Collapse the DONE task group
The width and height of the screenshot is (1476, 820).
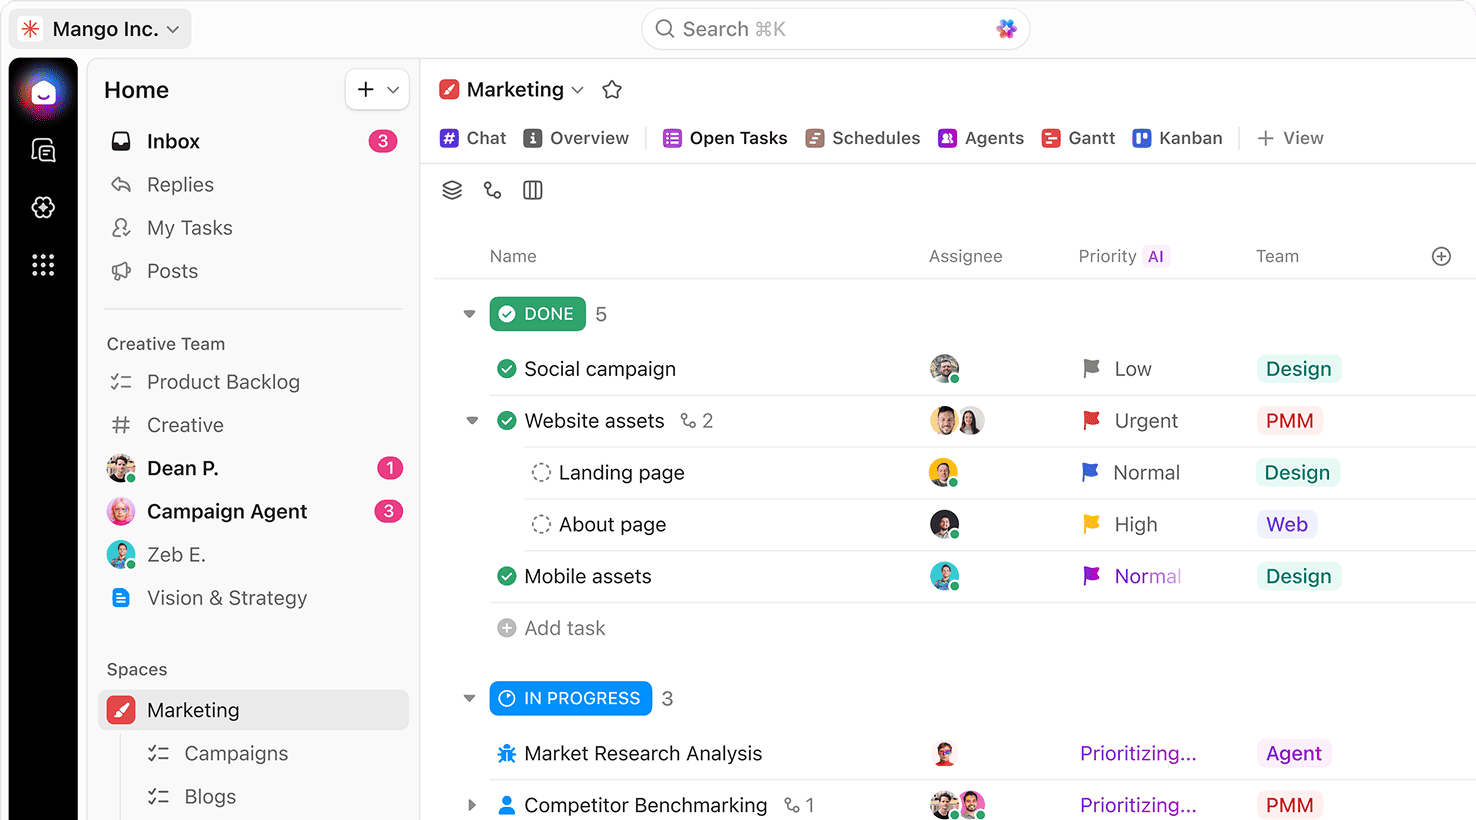pos(469,313)
